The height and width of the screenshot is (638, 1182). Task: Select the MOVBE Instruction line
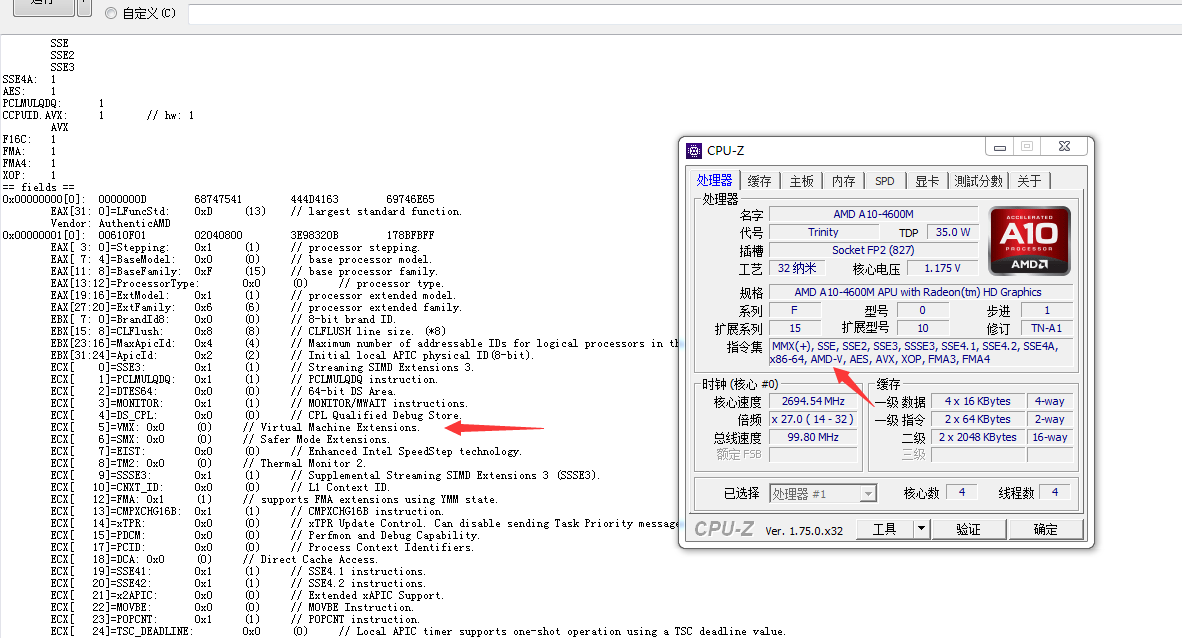[232, 608]
